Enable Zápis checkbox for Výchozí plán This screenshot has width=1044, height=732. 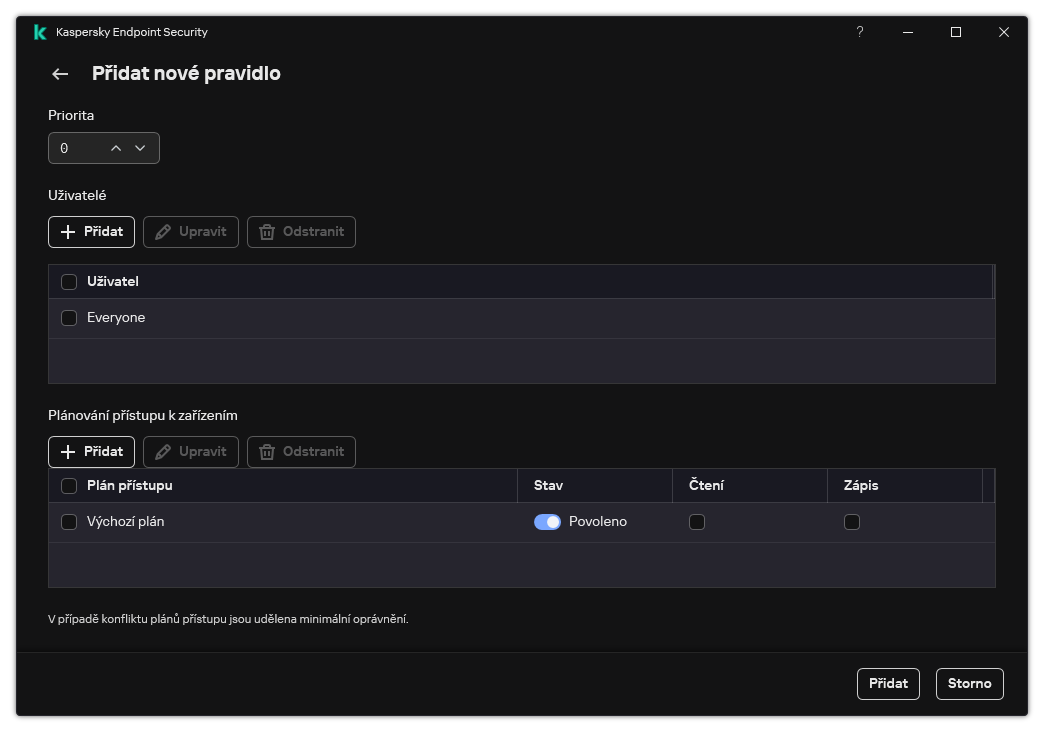(852, 522)
